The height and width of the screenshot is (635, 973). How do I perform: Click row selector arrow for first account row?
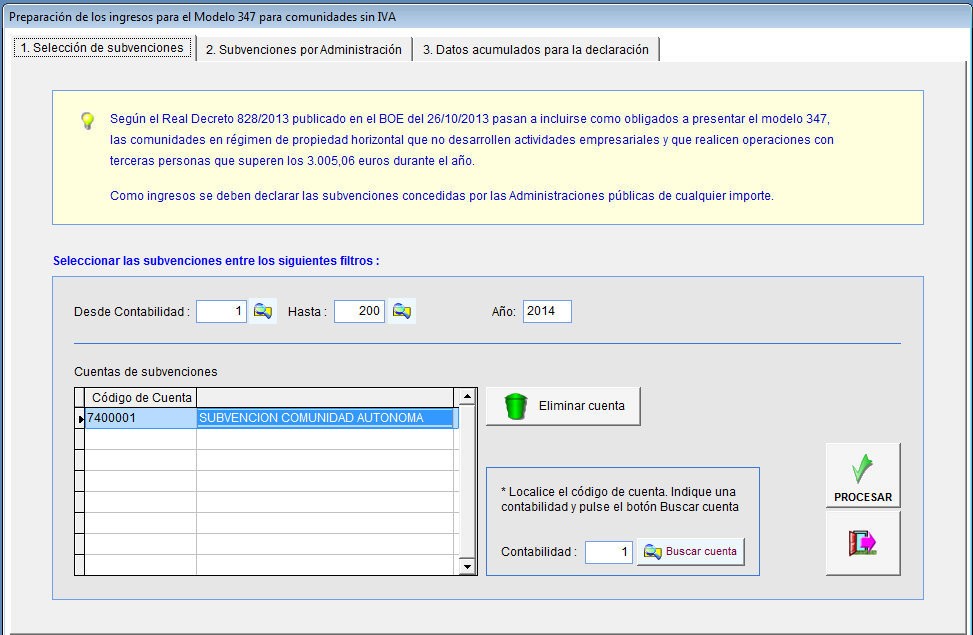(x=80, y=418)
